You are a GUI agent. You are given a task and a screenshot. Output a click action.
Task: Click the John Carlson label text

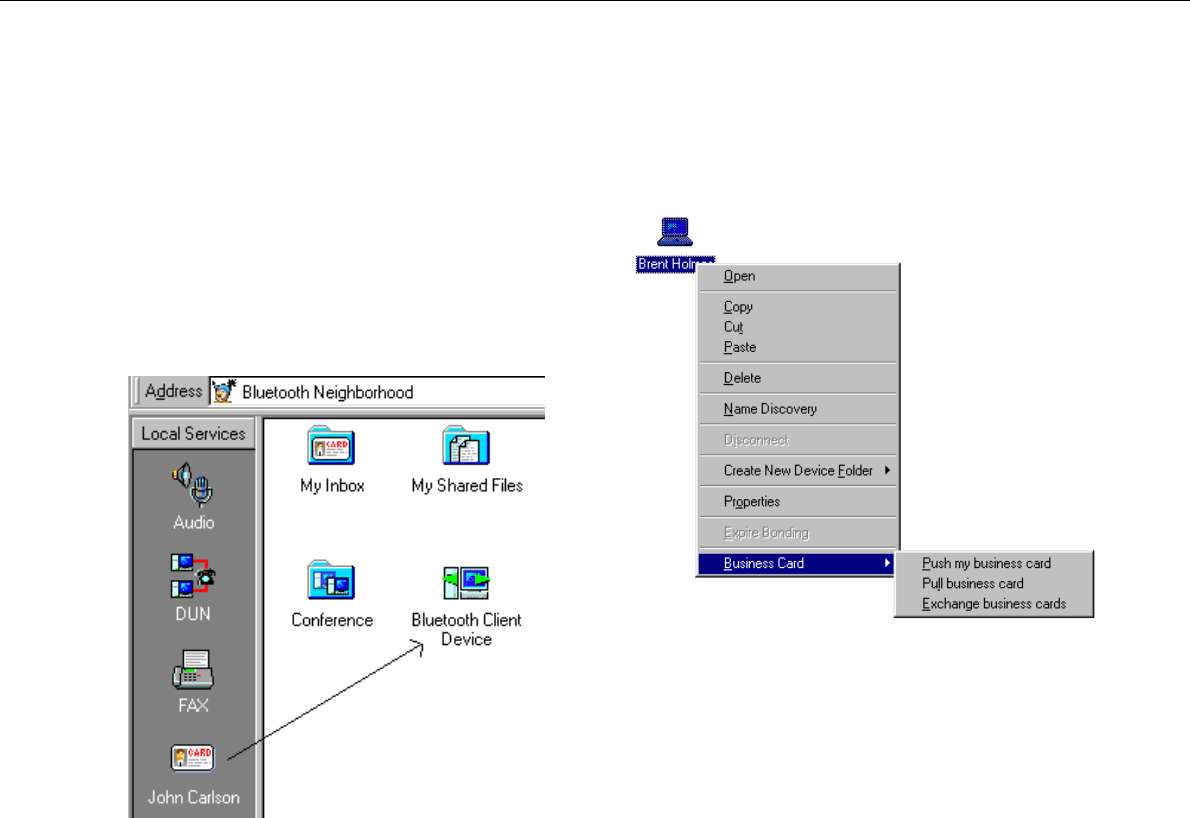(193, 798)
